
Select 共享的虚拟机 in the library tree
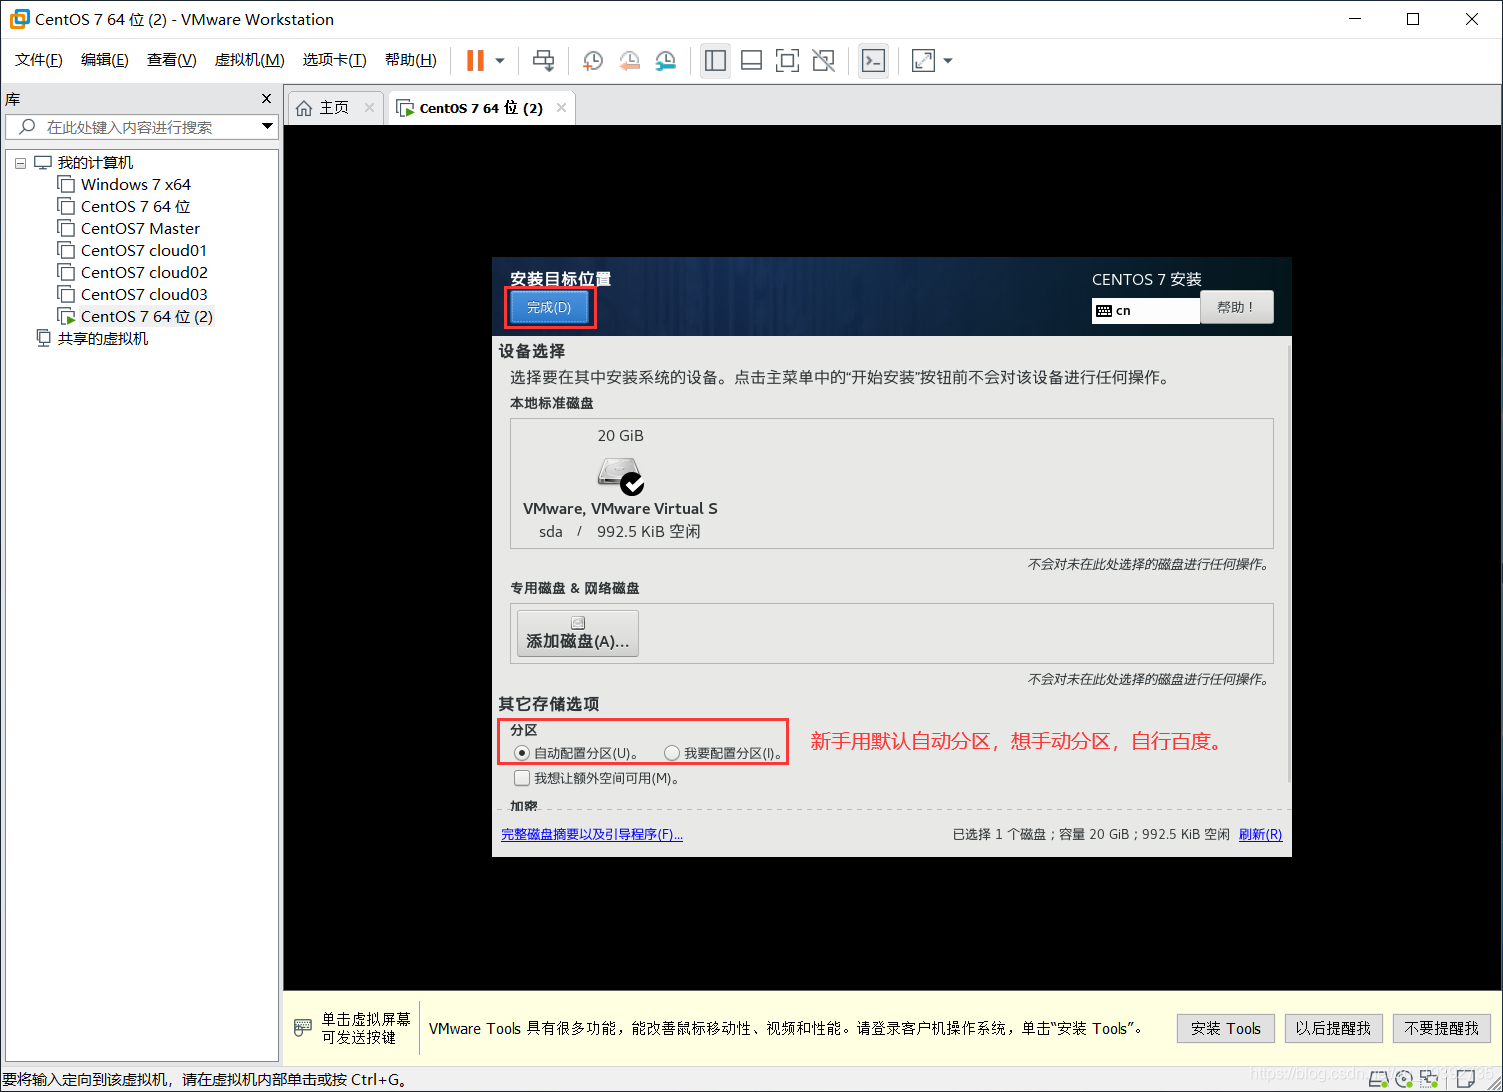[x=102, y=338]
